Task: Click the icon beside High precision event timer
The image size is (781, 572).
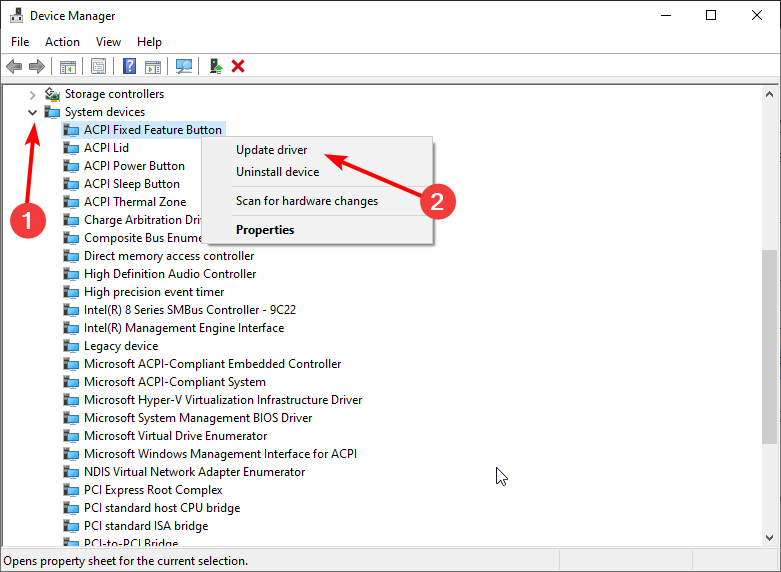Action: 71,292
